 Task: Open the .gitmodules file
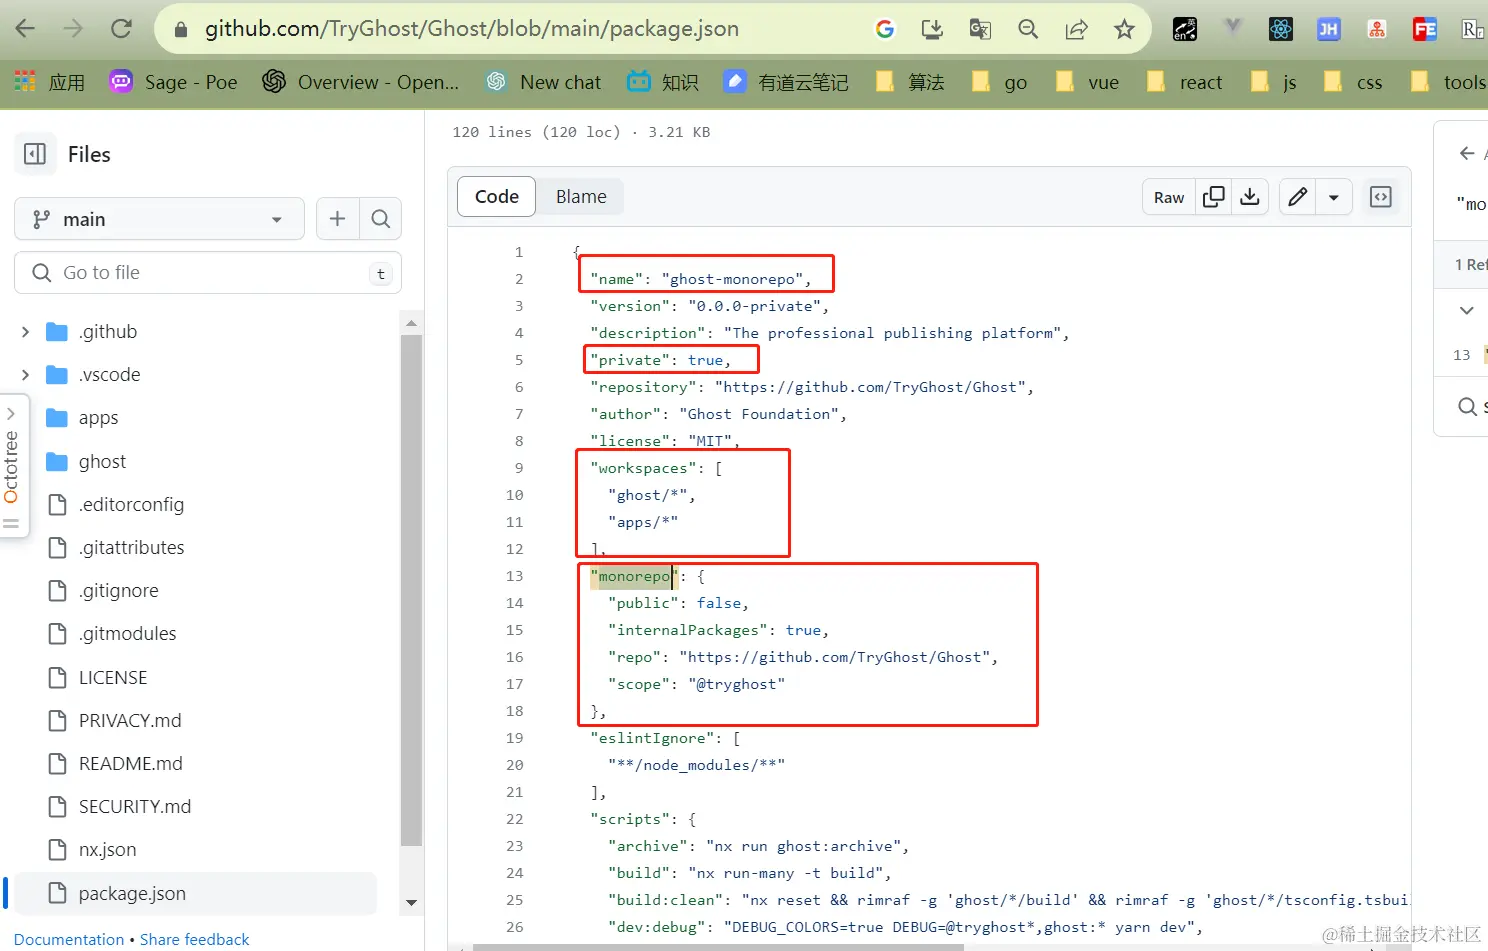pyautogui.click(x=127, y=634)
